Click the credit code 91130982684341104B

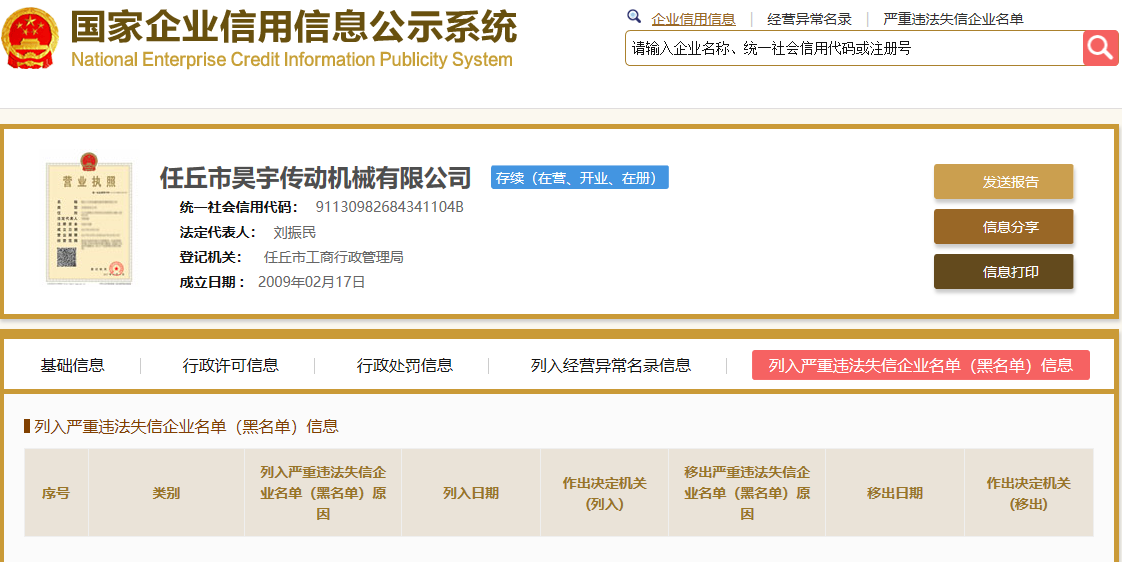[x=390, y=208]
